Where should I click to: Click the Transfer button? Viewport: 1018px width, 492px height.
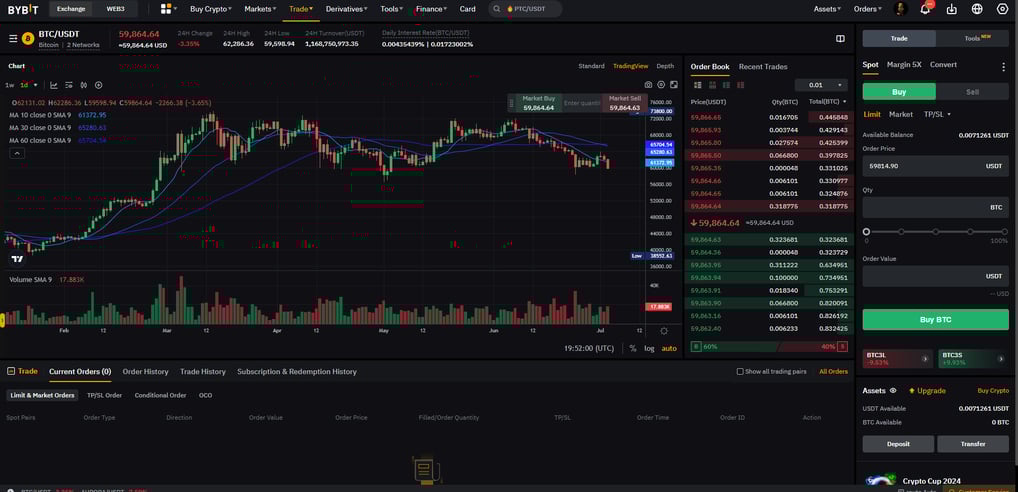coord(973,444)
